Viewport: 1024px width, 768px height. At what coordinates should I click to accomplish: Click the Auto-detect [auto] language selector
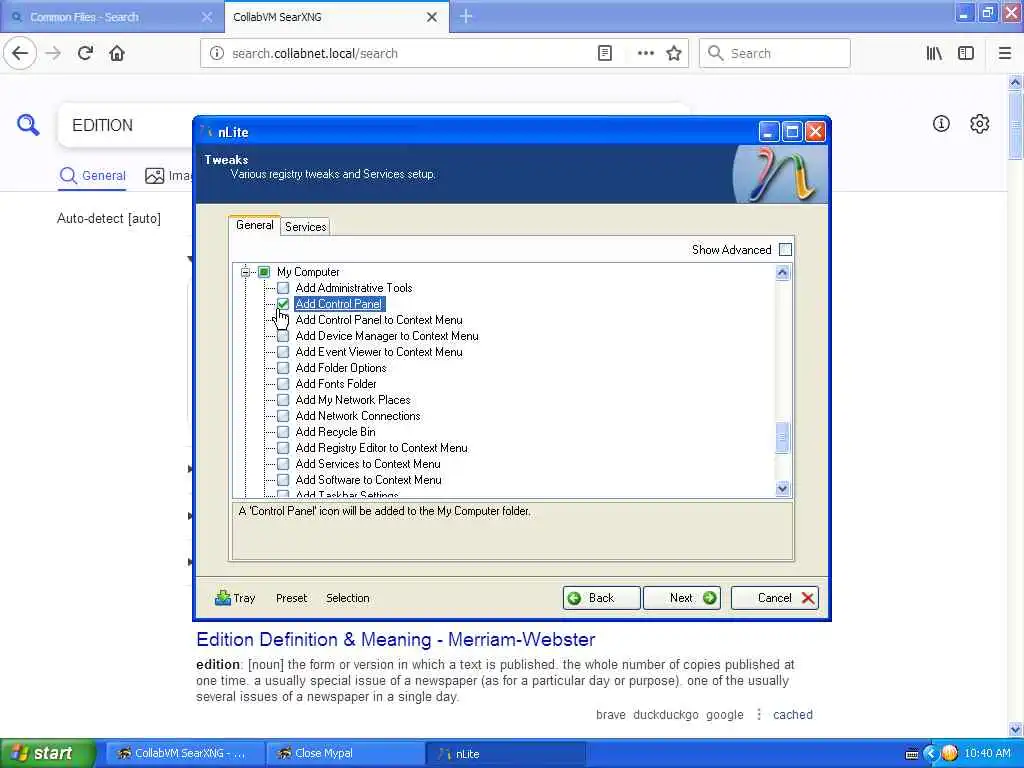109,218
